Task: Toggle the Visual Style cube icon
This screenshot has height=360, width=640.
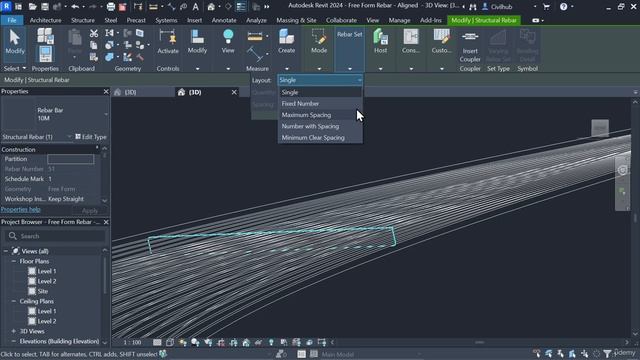Action: pos(170,342)
